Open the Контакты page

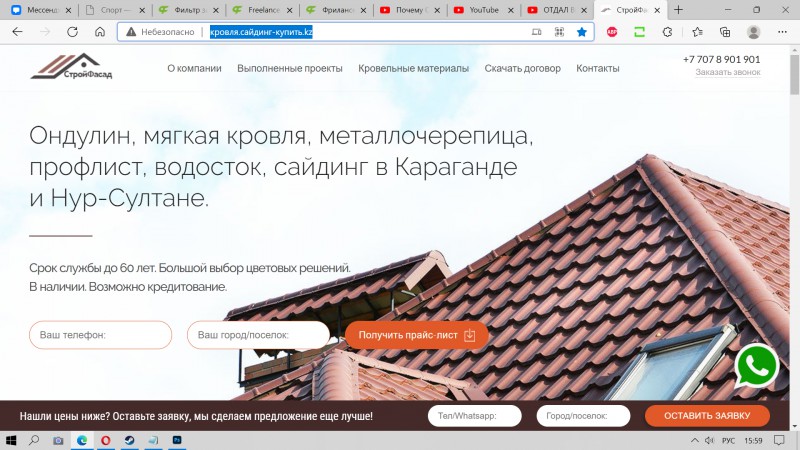pyautogui.click(x=597, y=68)
